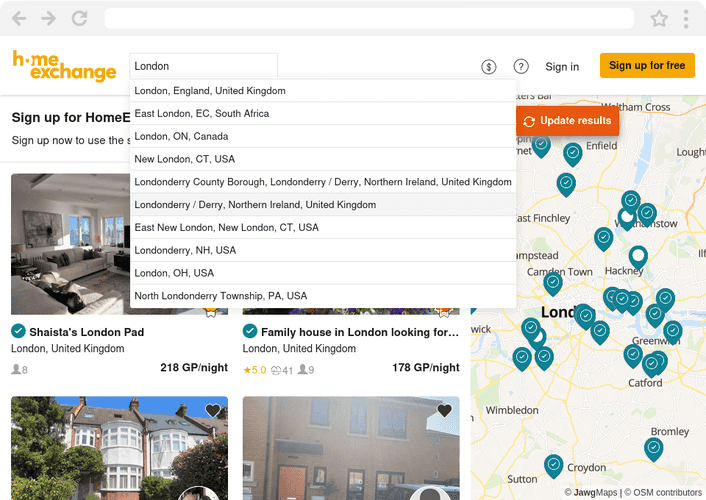Choose New London, CT, USA suggestion
The image size is (706, 500).
coord(323,159)
